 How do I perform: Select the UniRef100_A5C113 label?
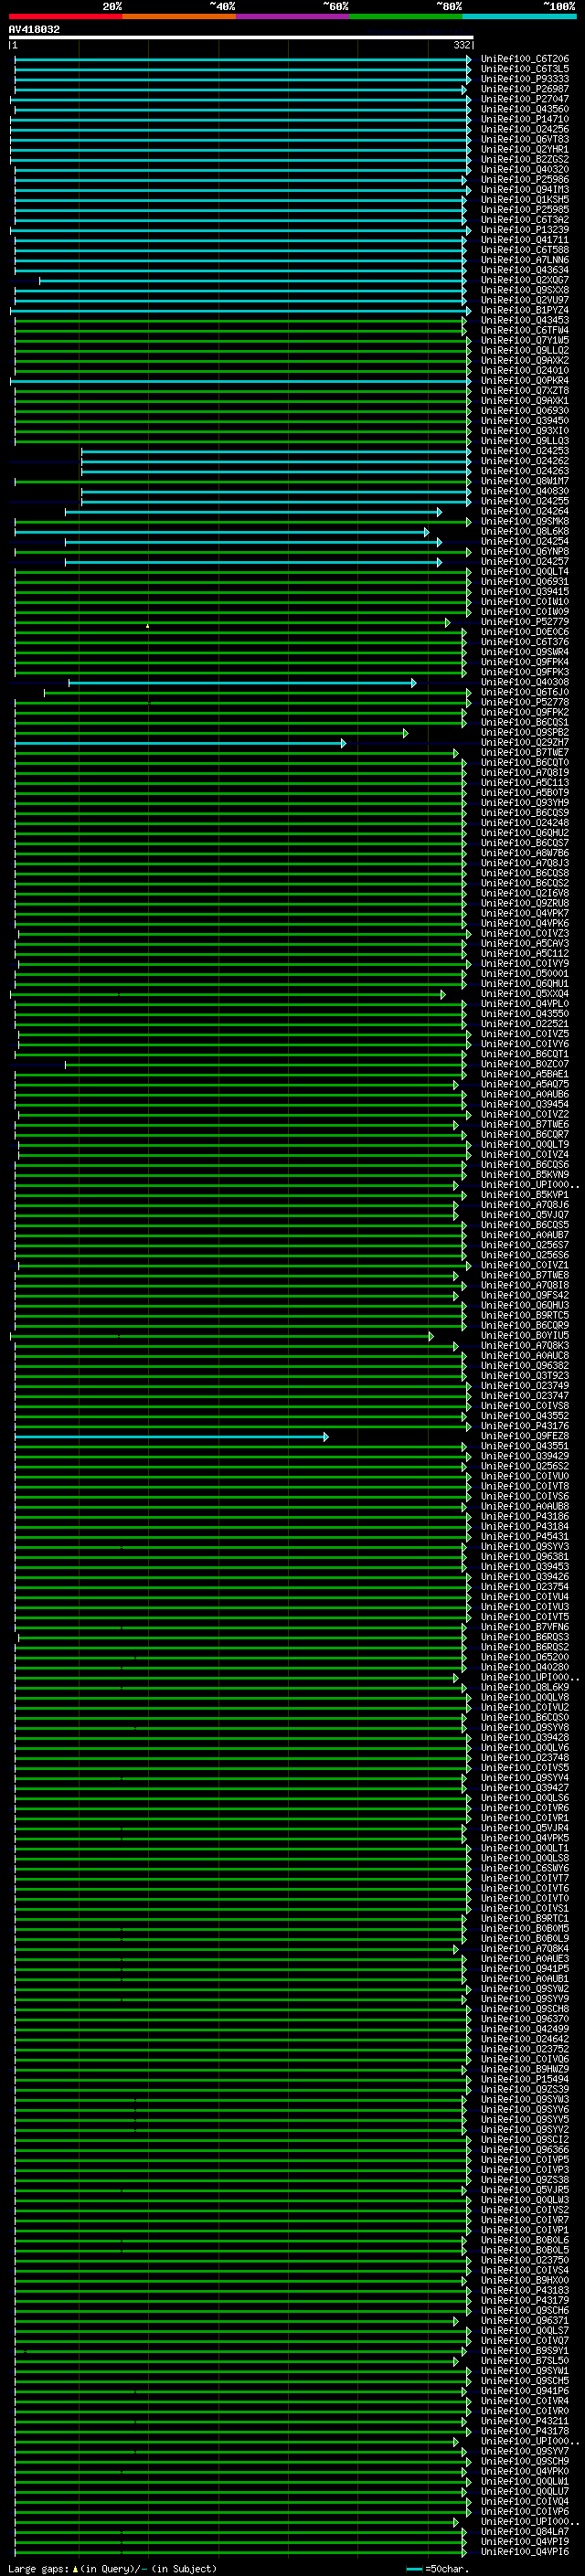525,783
